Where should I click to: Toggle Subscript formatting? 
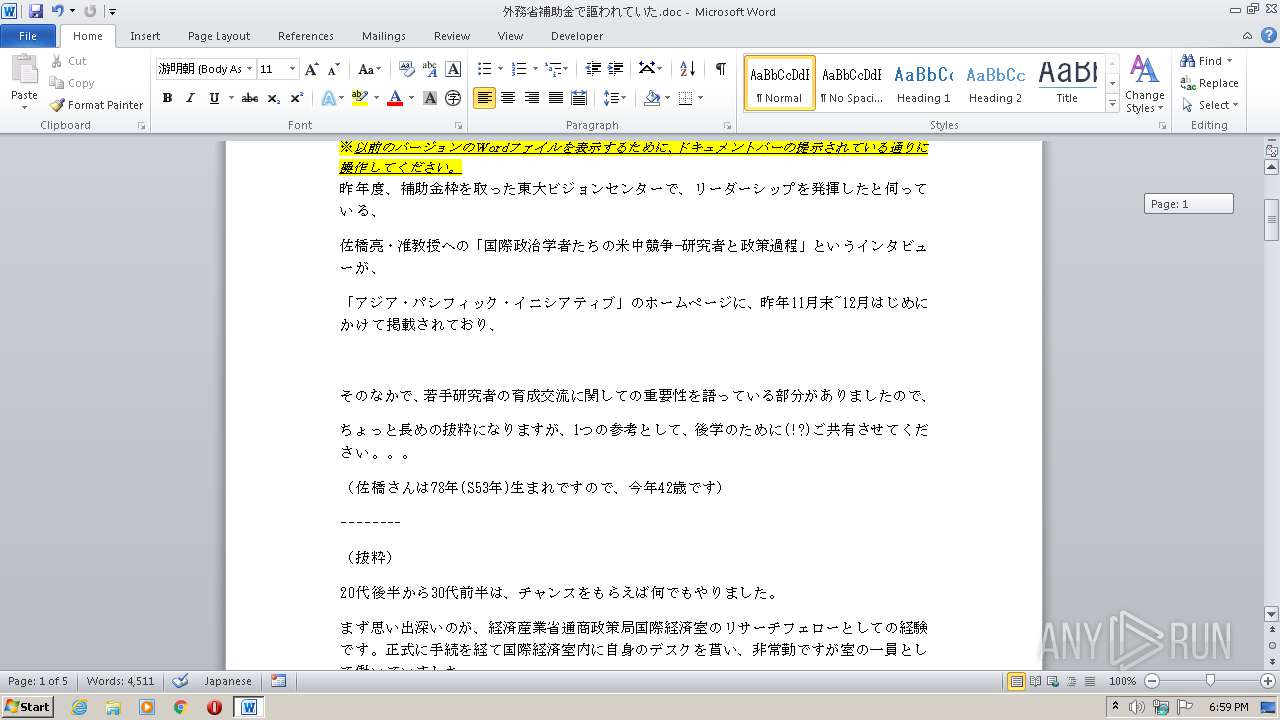tap(273, 98)
